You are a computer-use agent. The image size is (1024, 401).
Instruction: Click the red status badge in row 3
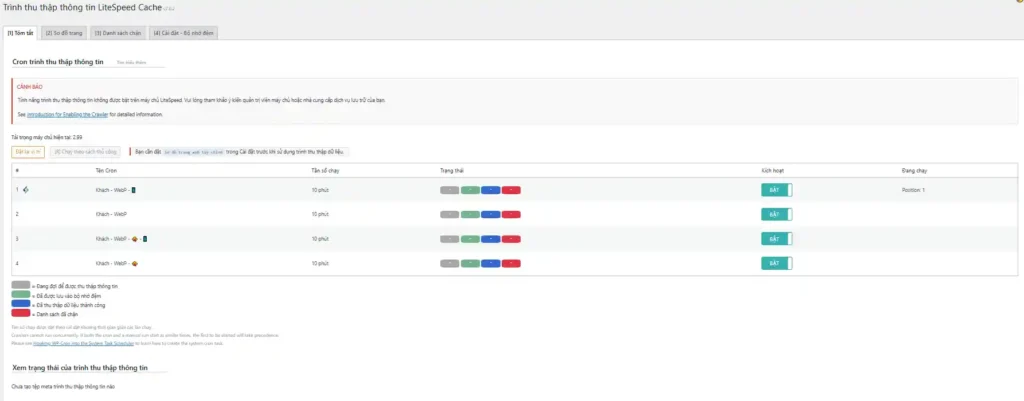(511, 239)
